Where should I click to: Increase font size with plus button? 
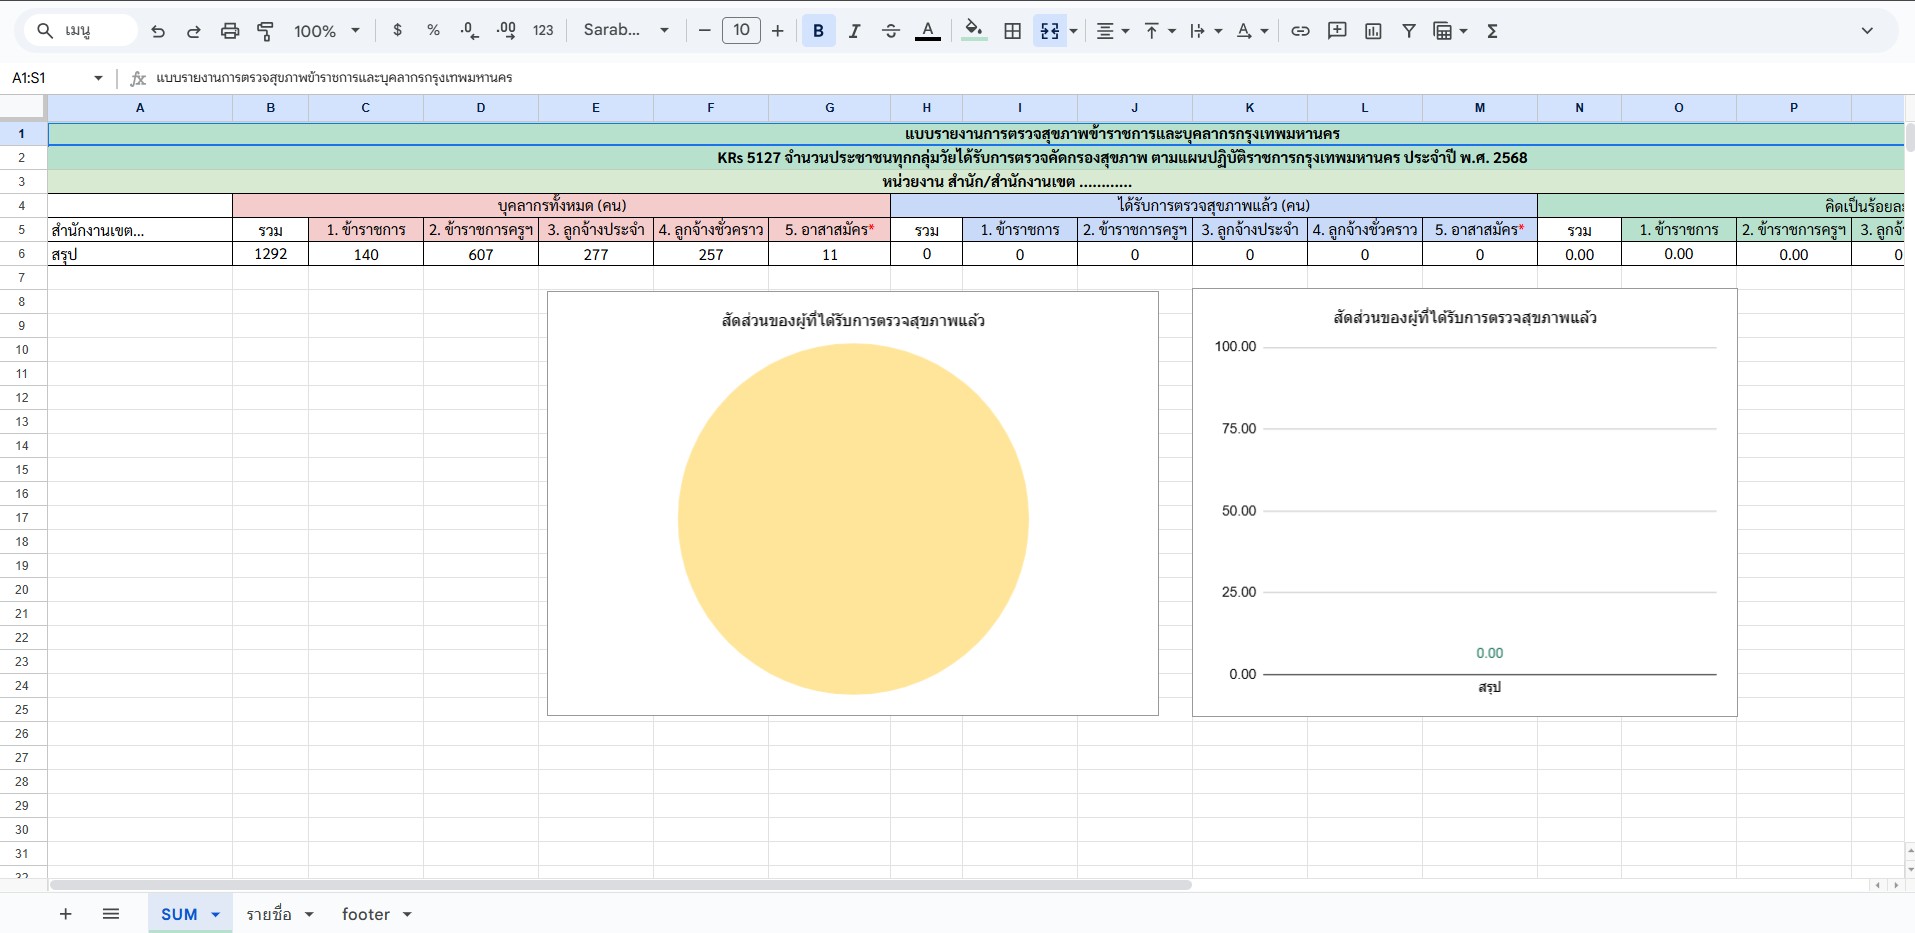point(778,31)
